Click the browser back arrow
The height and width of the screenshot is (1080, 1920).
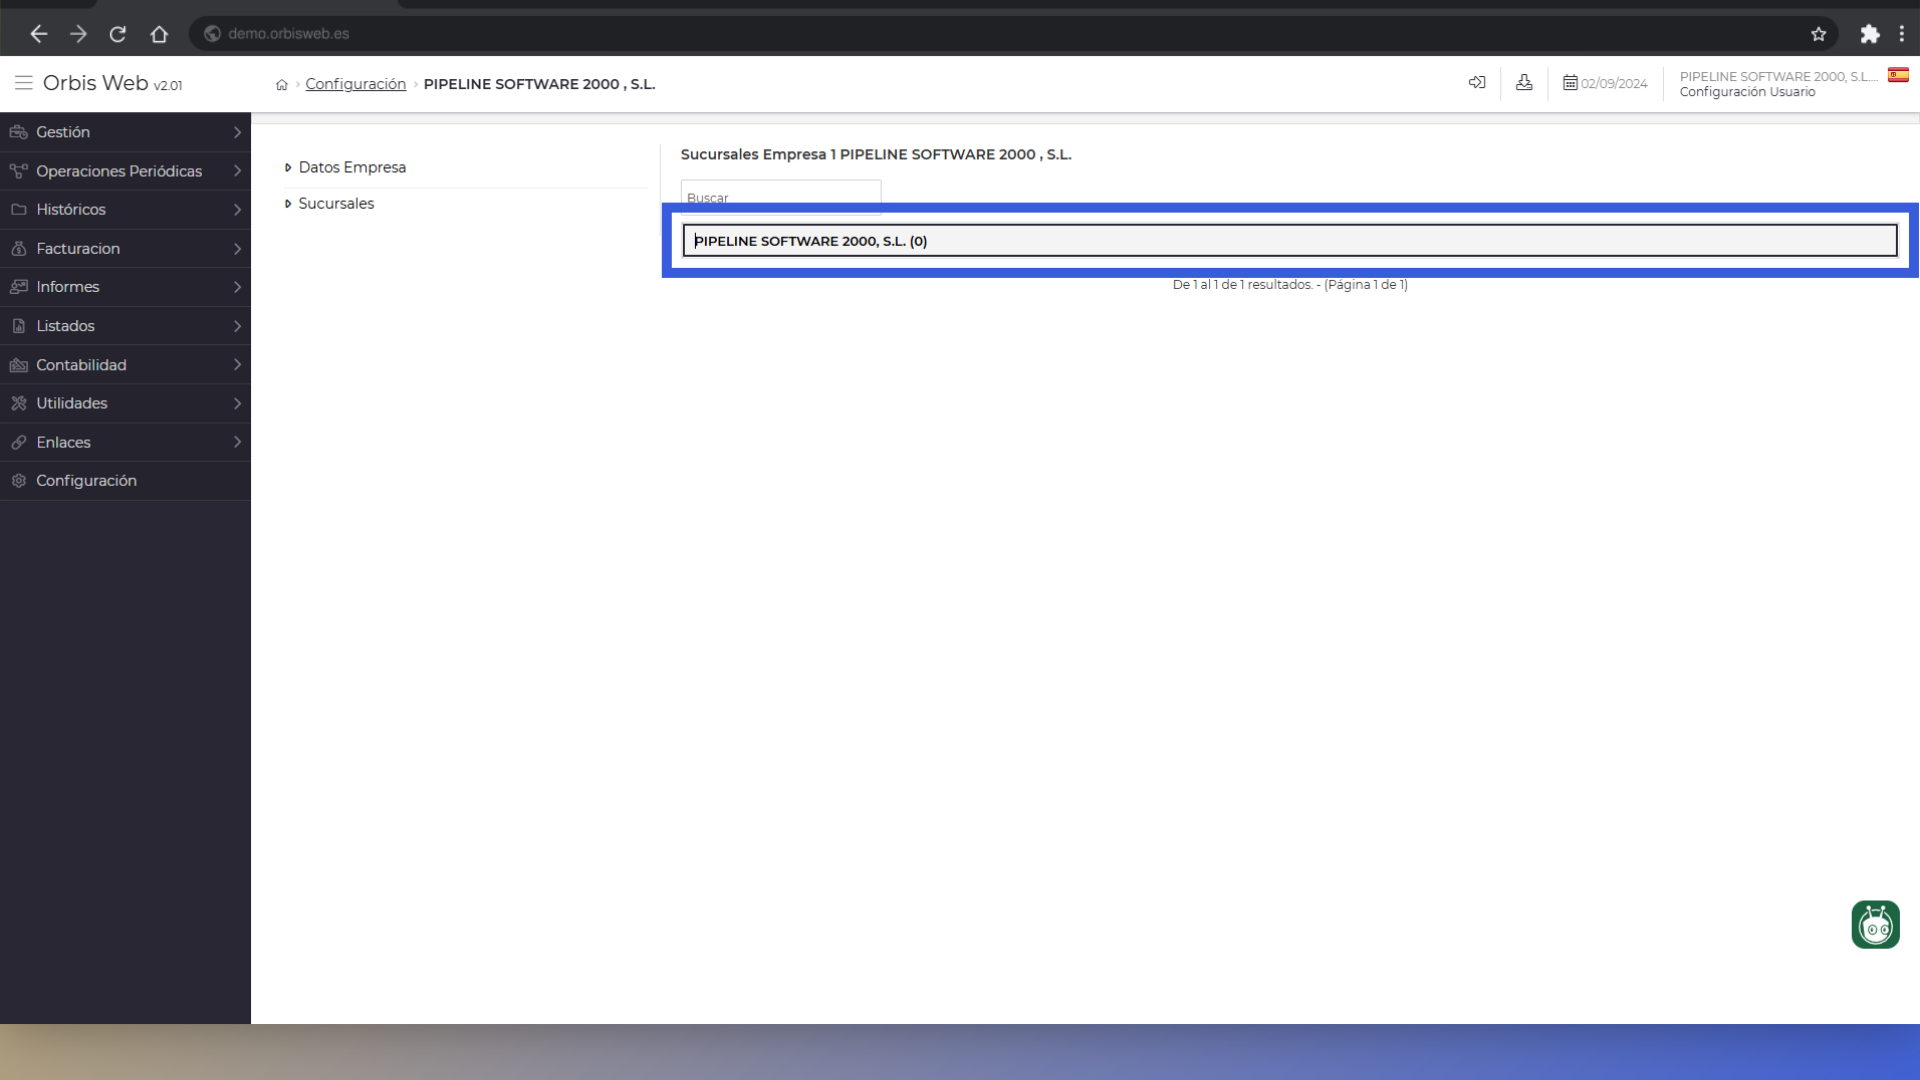pyautogui.click(x=38, y=34)
